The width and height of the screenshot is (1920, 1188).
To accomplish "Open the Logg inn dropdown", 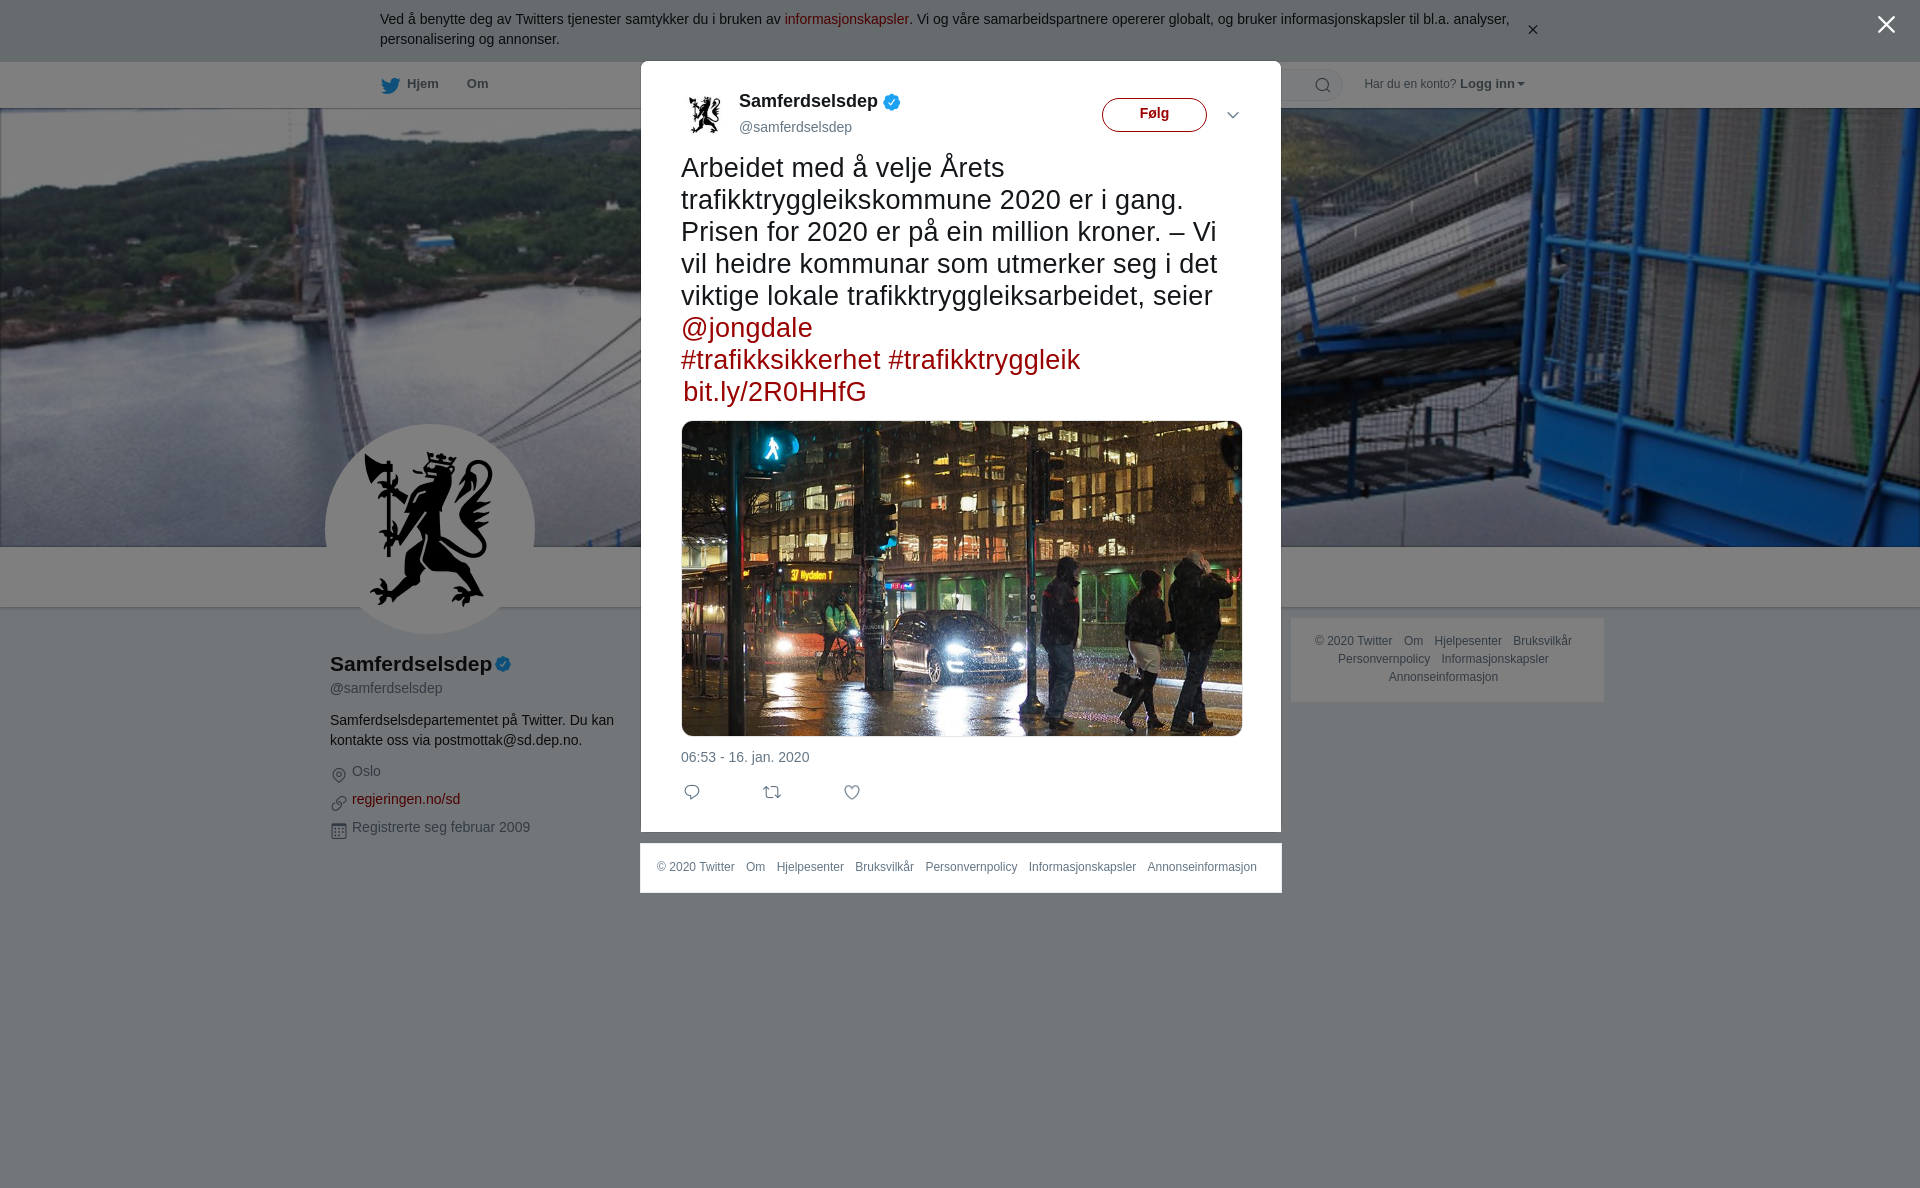I will click(1492, 84).
